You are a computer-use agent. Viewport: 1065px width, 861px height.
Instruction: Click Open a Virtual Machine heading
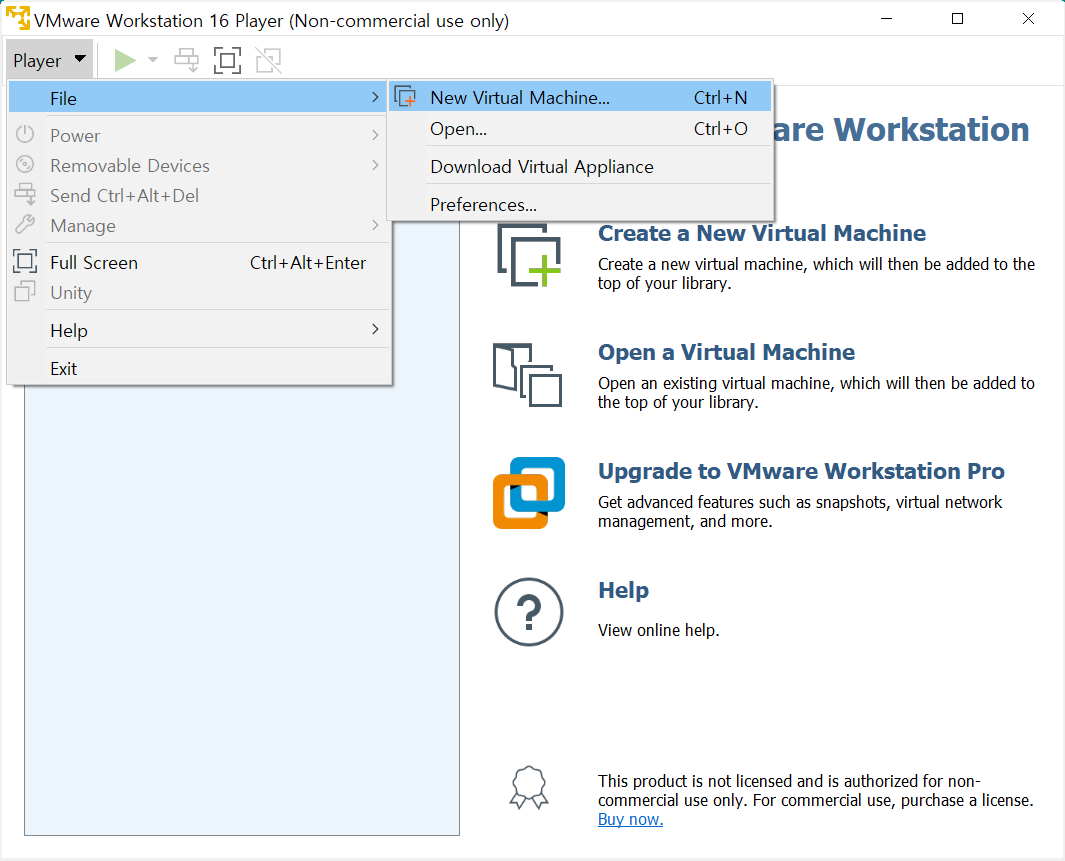point(726,352)
